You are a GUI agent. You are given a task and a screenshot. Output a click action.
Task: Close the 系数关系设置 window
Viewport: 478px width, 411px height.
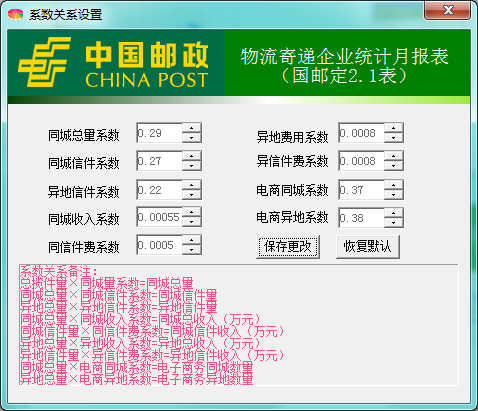pyautogui.click(x=447, y=10)
